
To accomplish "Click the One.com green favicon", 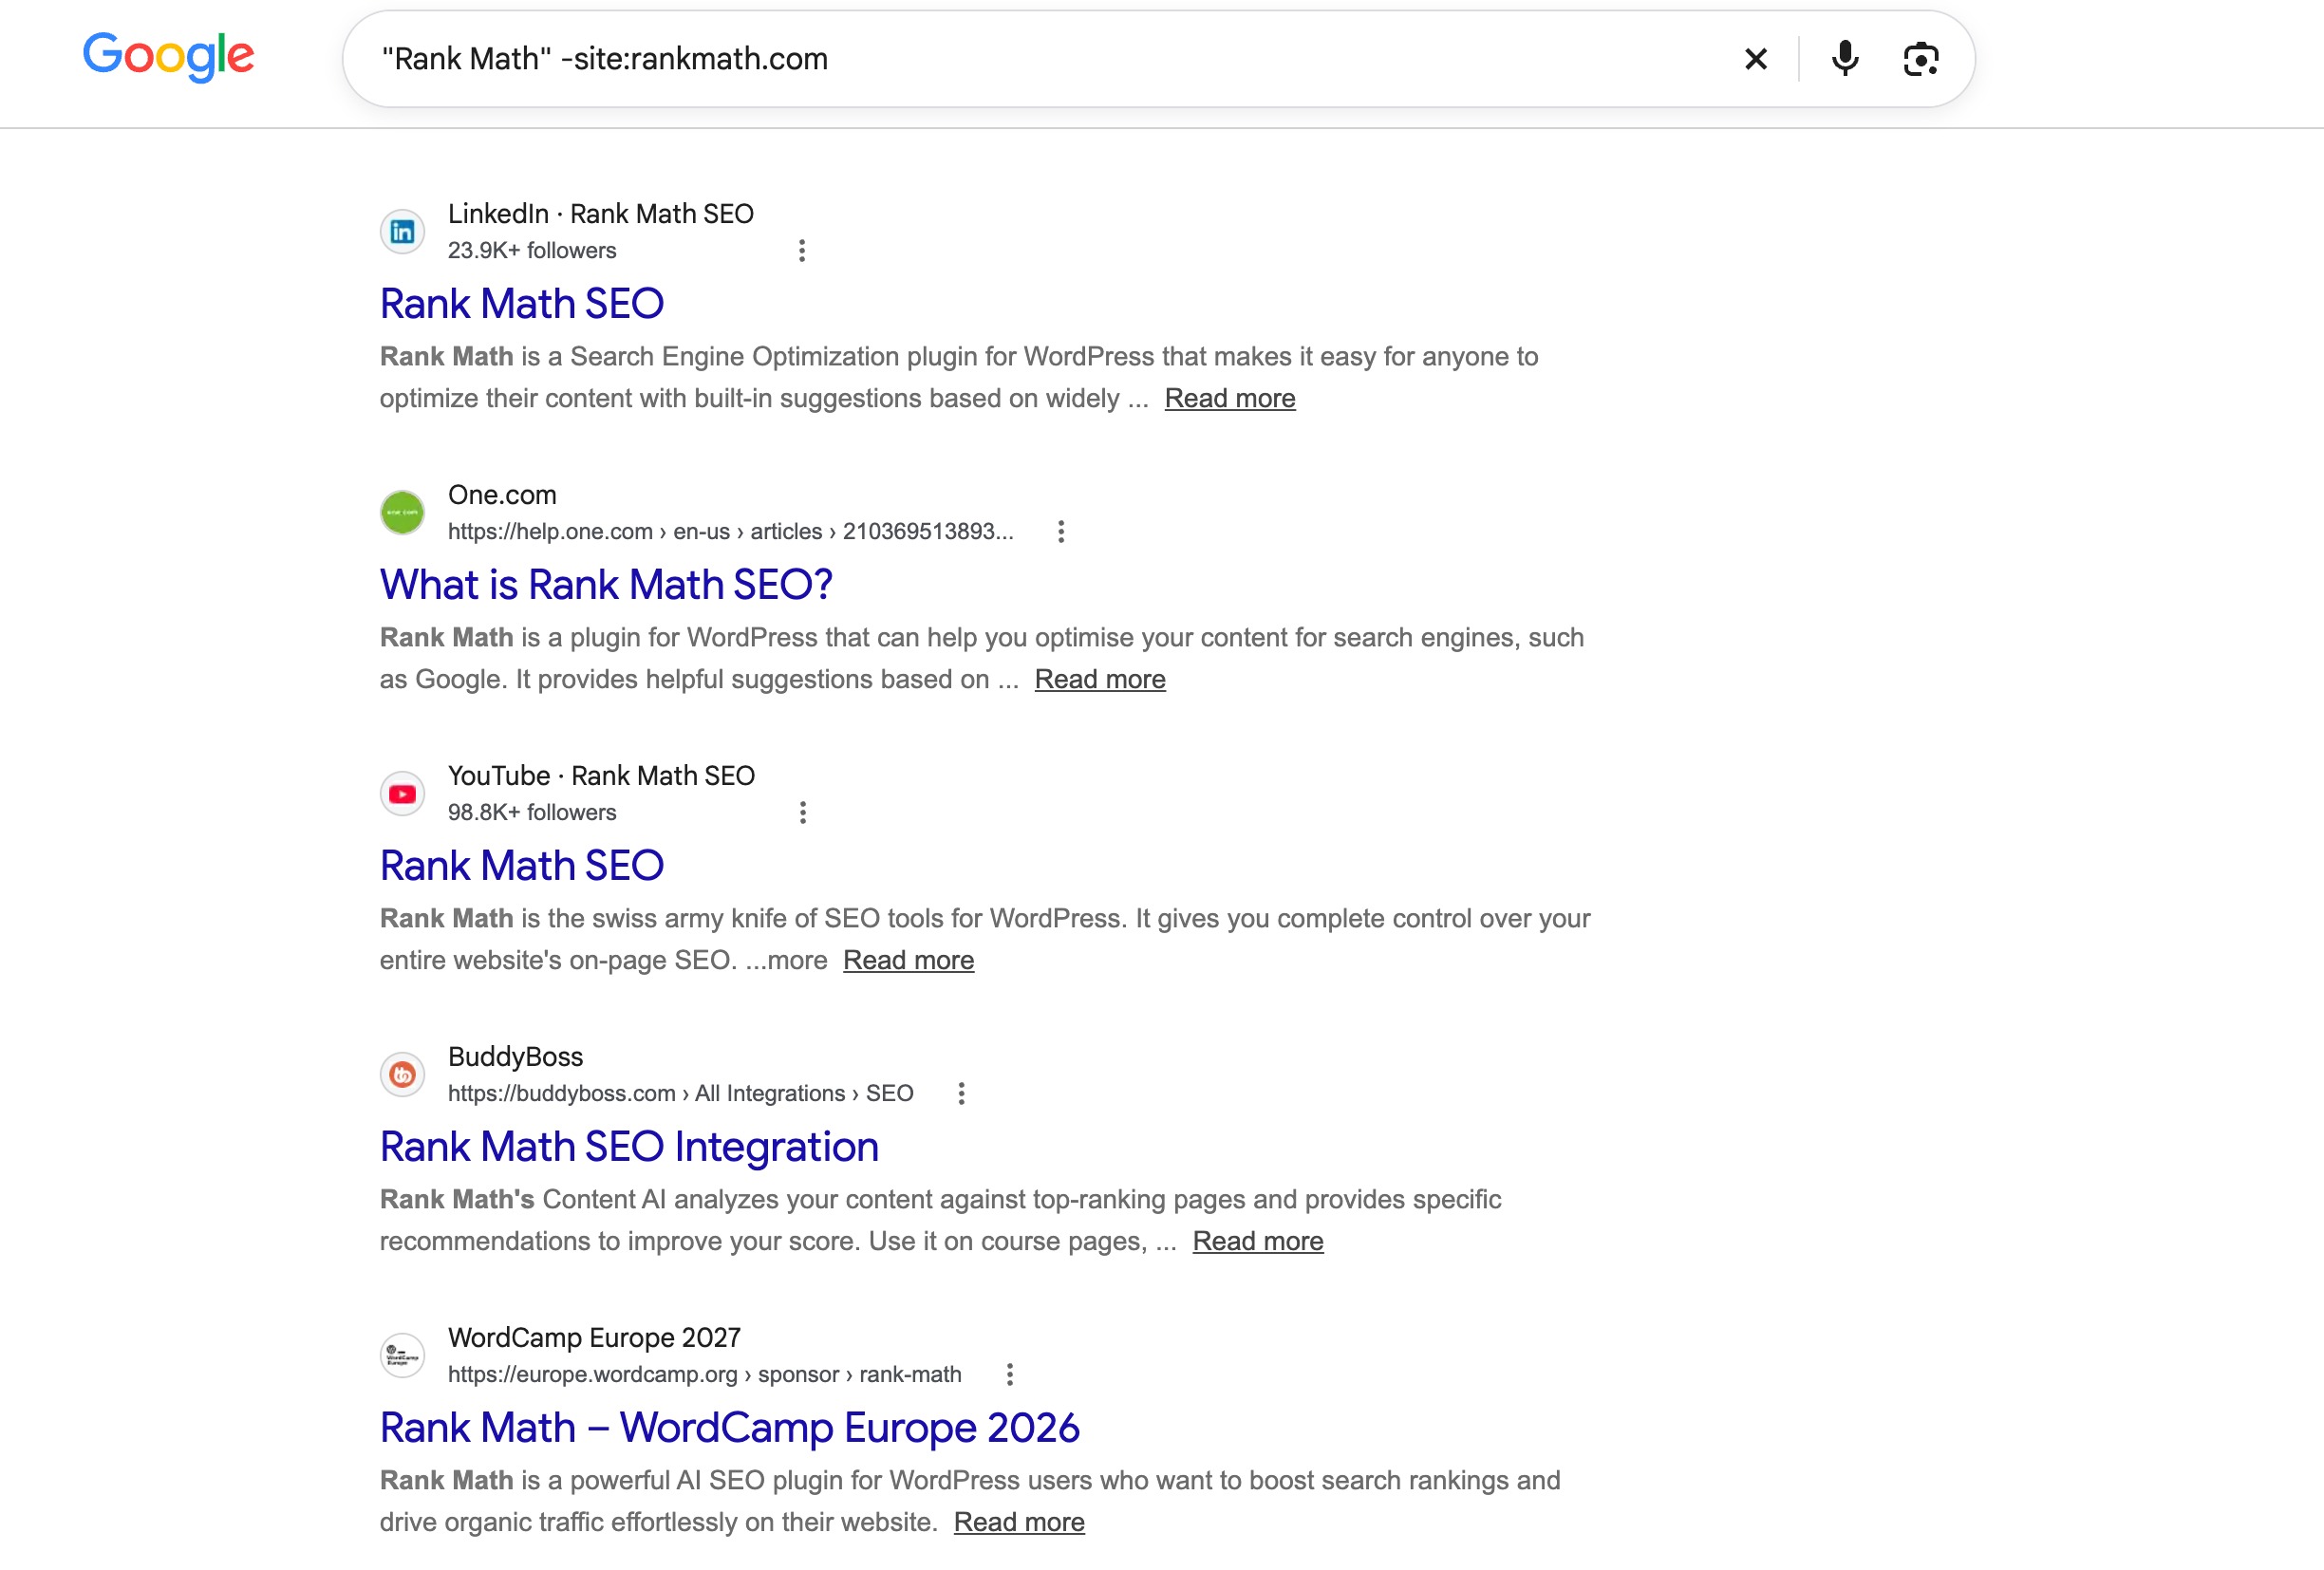I will point(402,513).
